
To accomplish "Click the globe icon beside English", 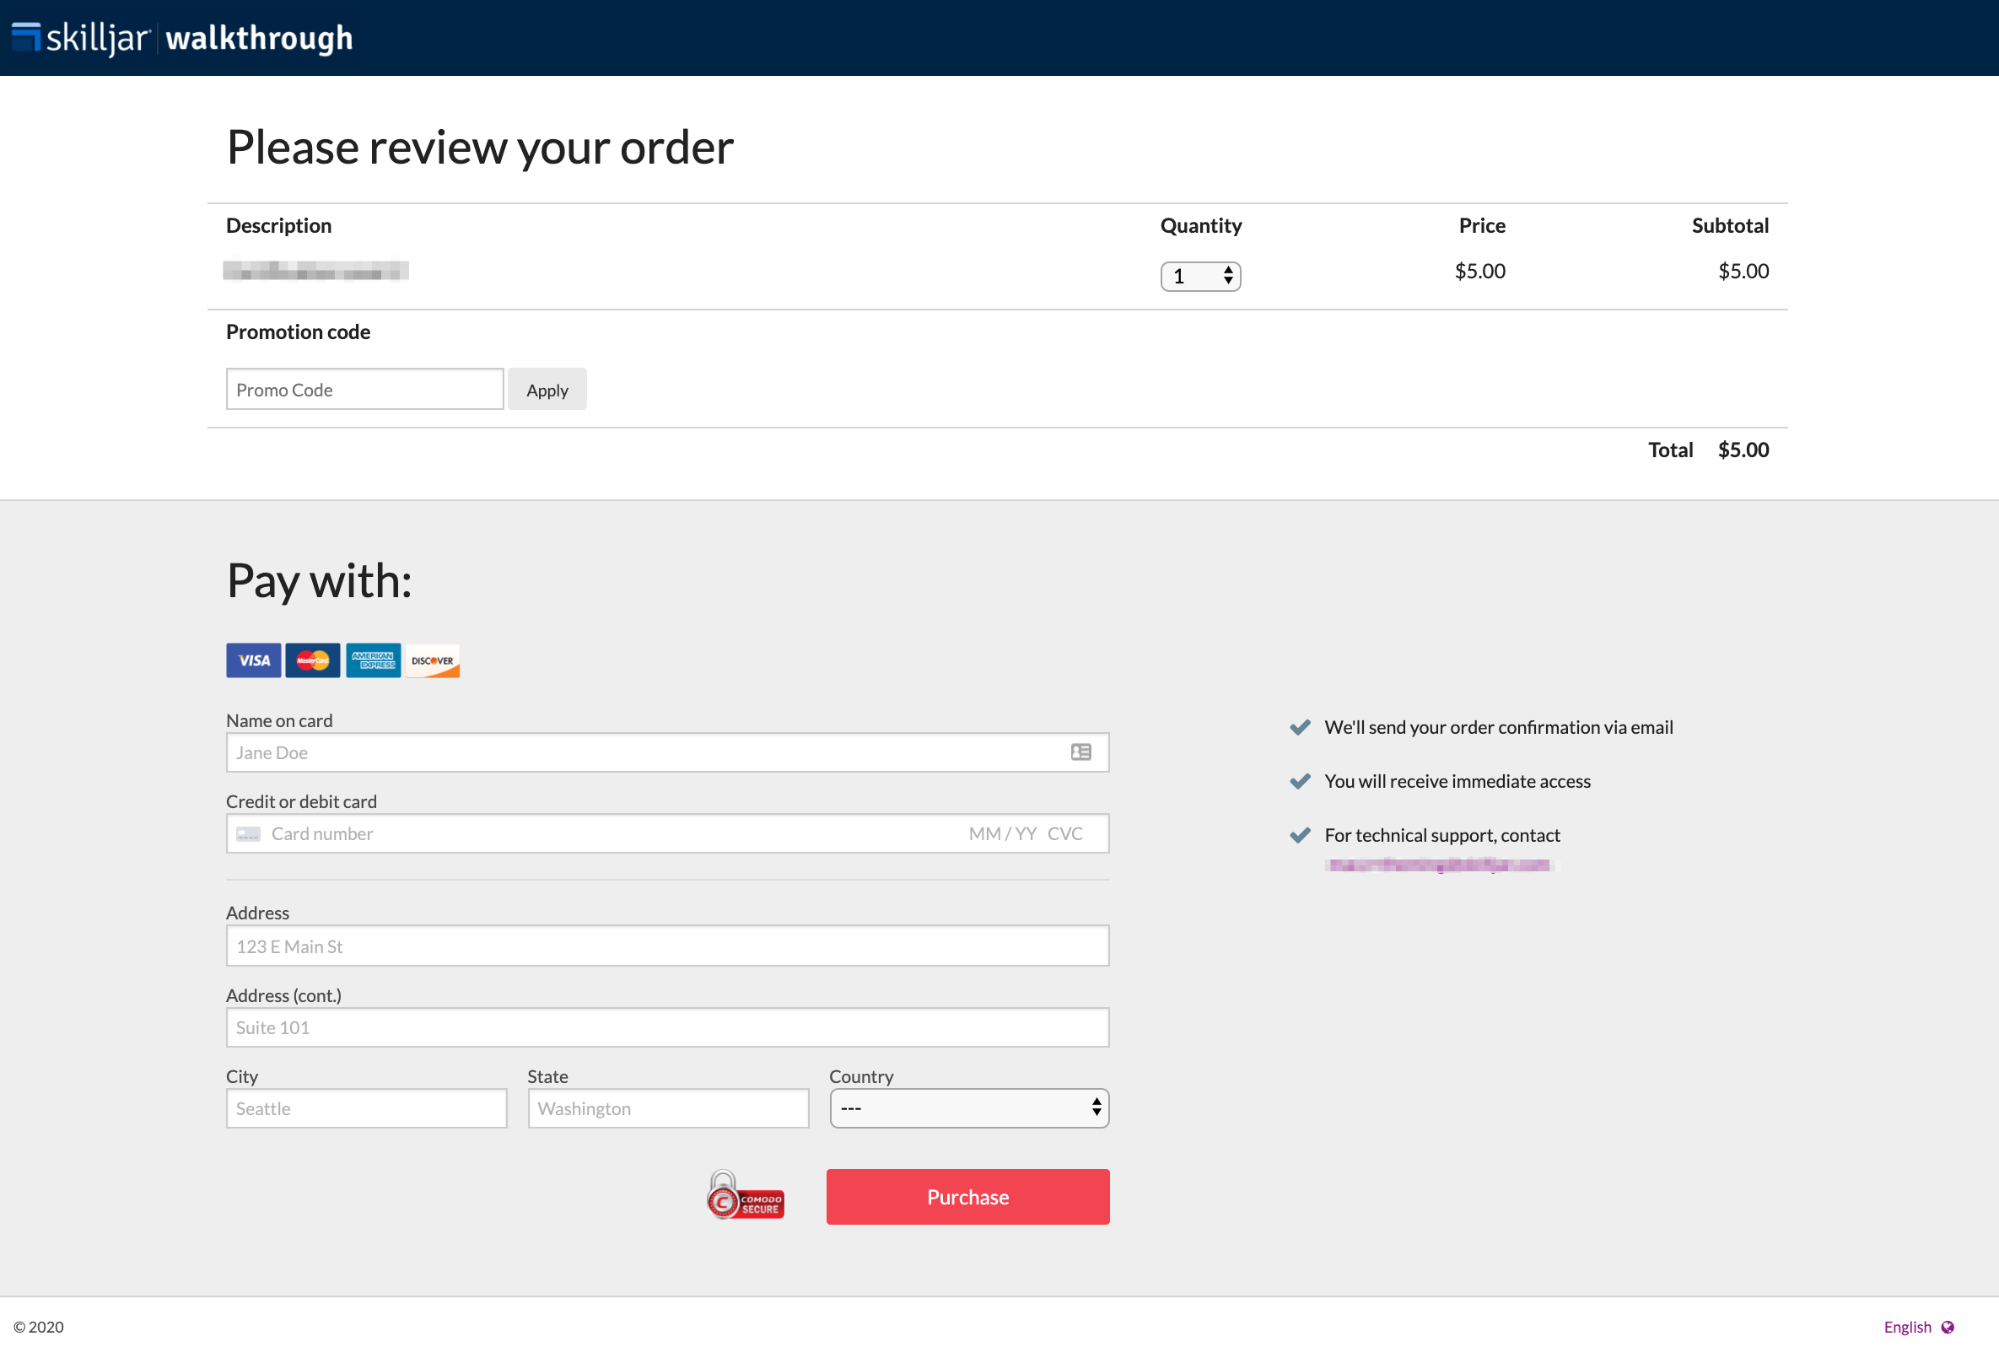I will point(1948,1327).
